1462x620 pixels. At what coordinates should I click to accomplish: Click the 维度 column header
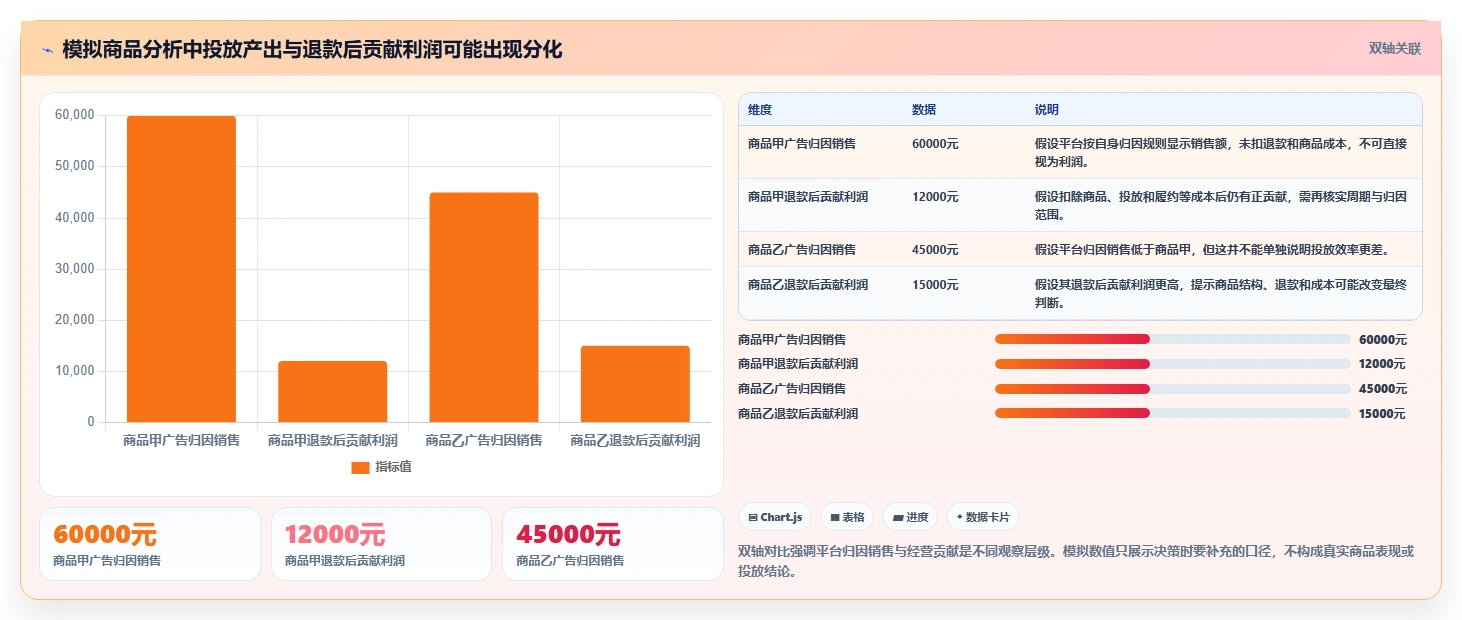click(760, 110)
